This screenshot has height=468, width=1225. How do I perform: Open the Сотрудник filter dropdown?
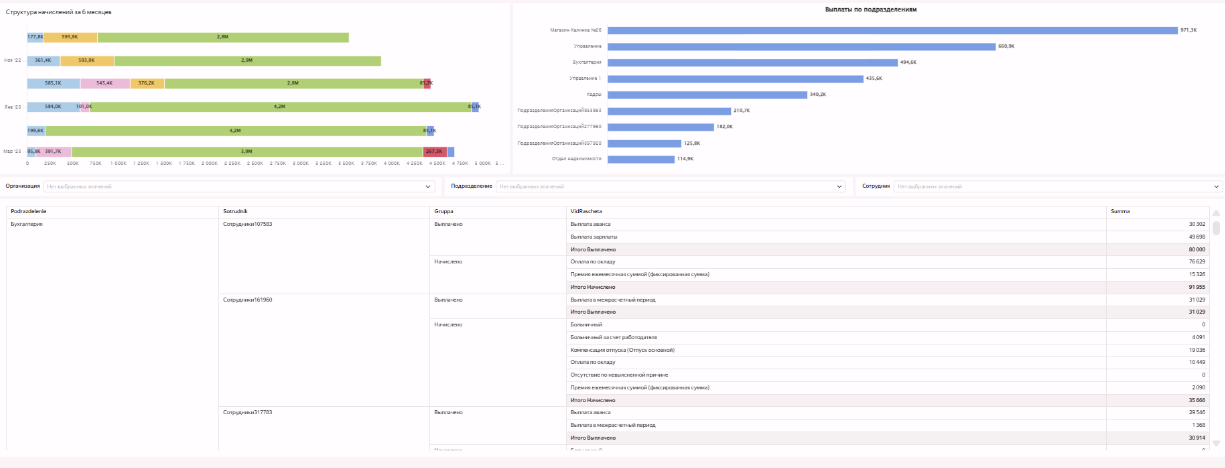(x=1050, y=186)
